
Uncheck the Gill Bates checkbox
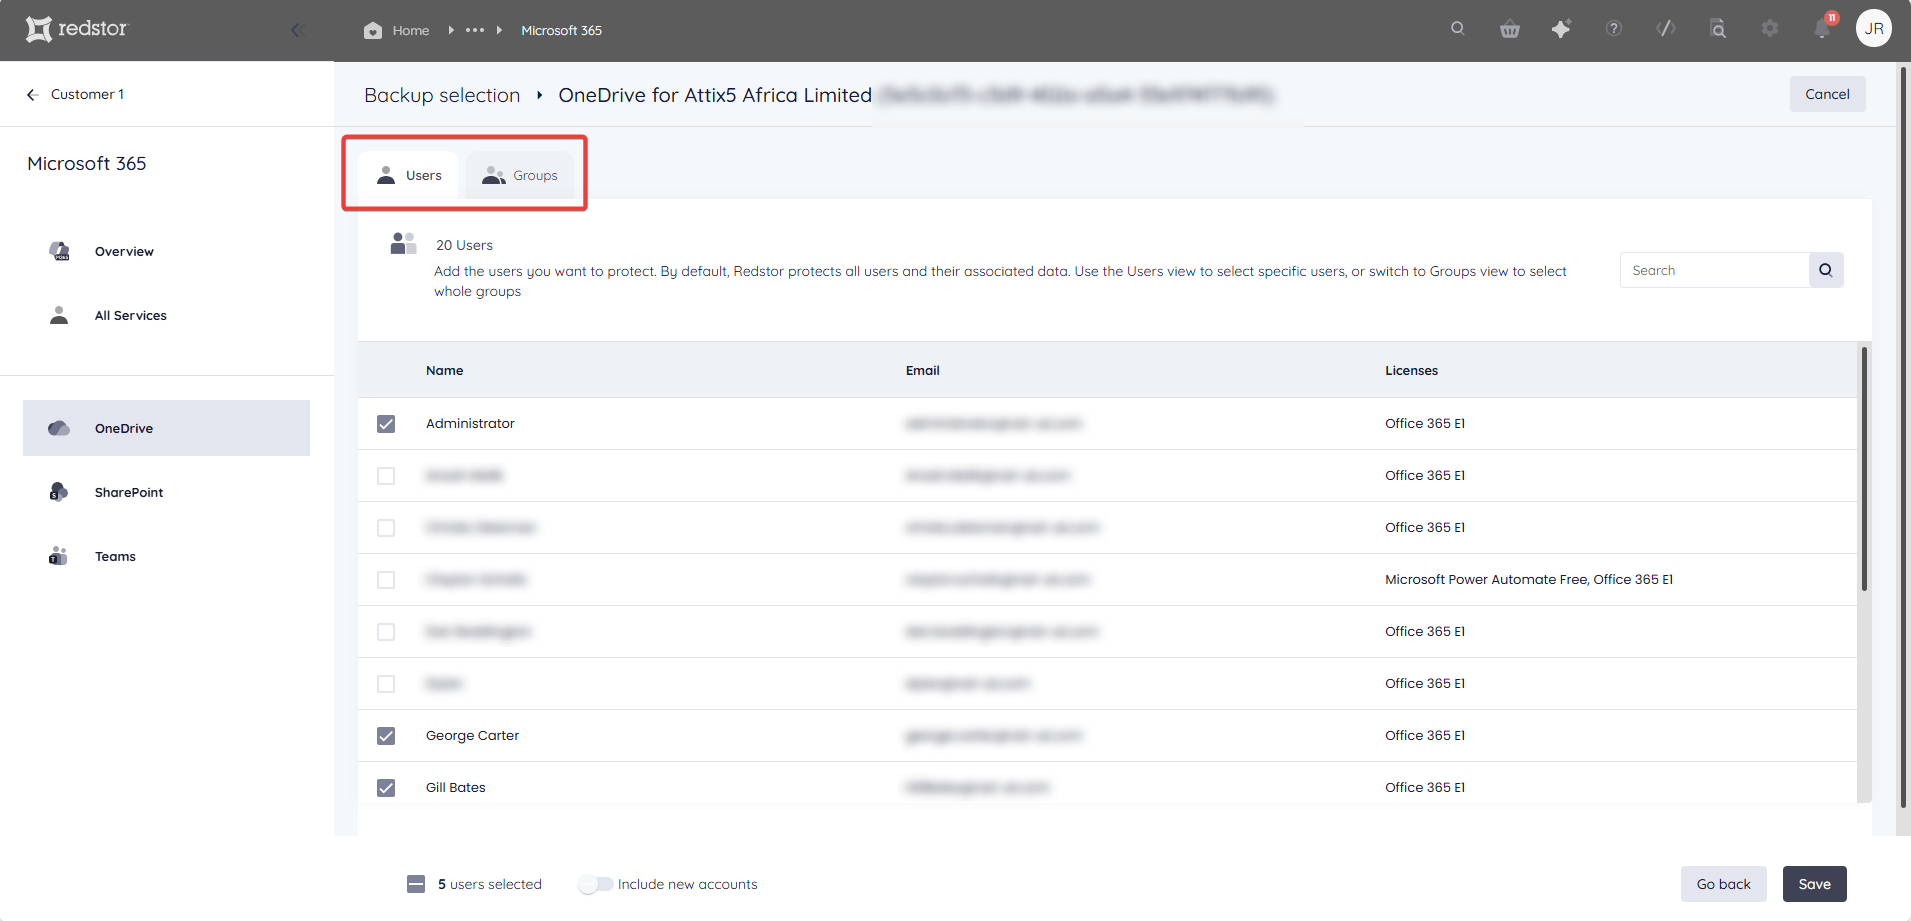[x=386, y=788]
